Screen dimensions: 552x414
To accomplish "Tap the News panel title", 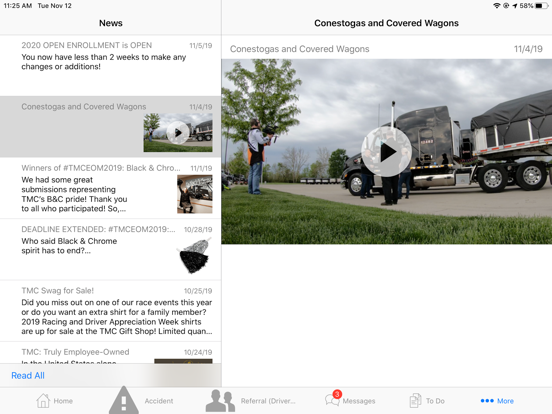I will coord(111,23).
